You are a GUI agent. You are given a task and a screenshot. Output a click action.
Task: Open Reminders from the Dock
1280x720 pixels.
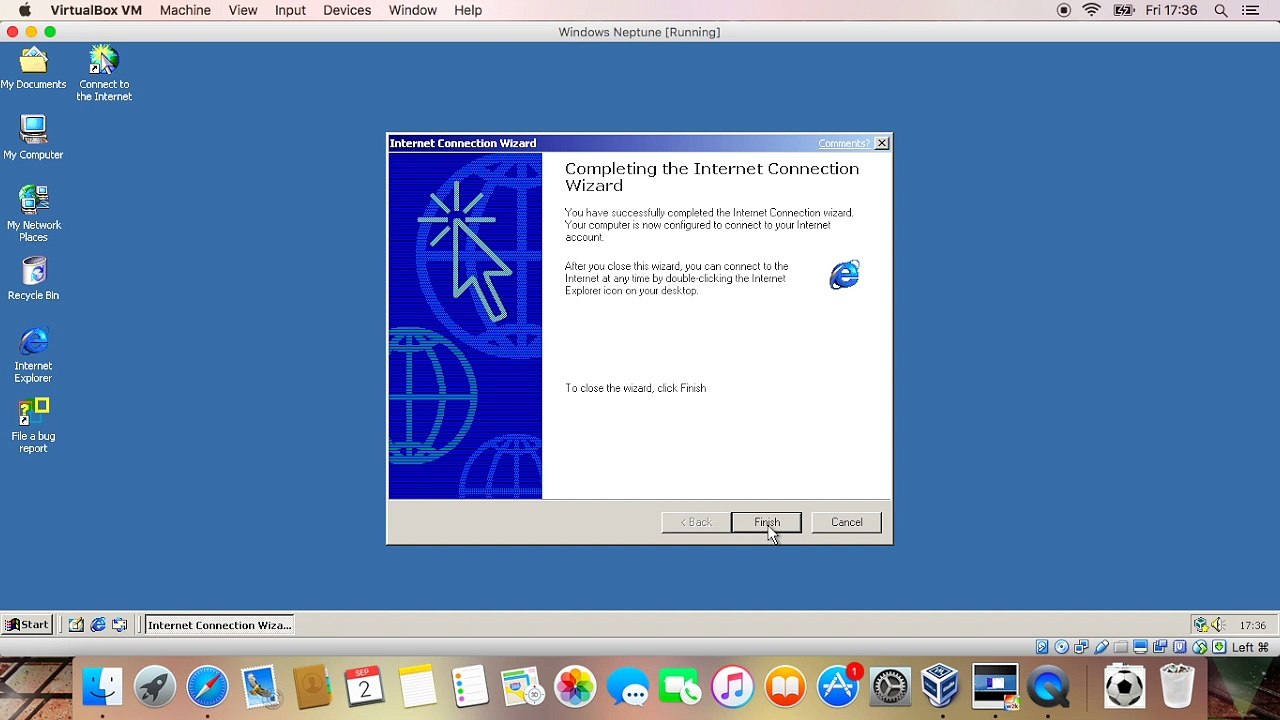pyautogui.click(x=469, y=688)
